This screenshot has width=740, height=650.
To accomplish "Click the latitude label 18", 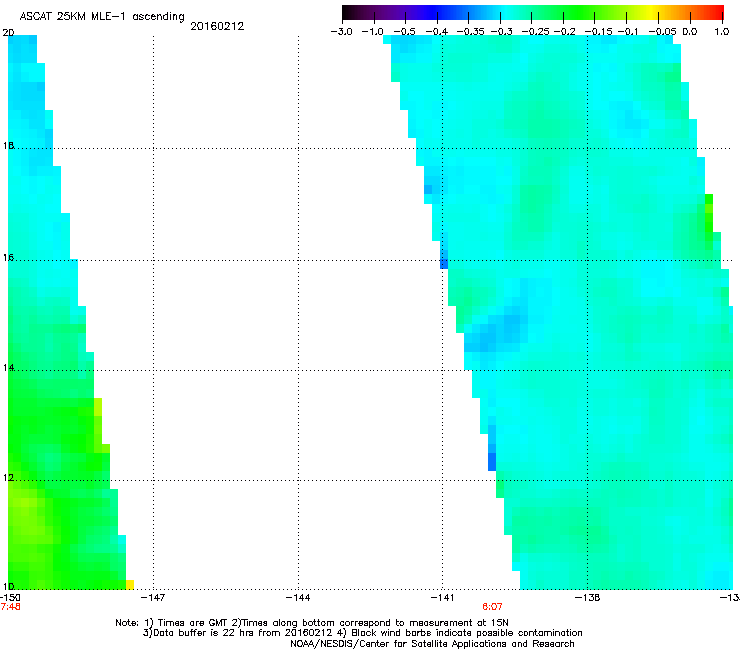I will coord(8,145).
